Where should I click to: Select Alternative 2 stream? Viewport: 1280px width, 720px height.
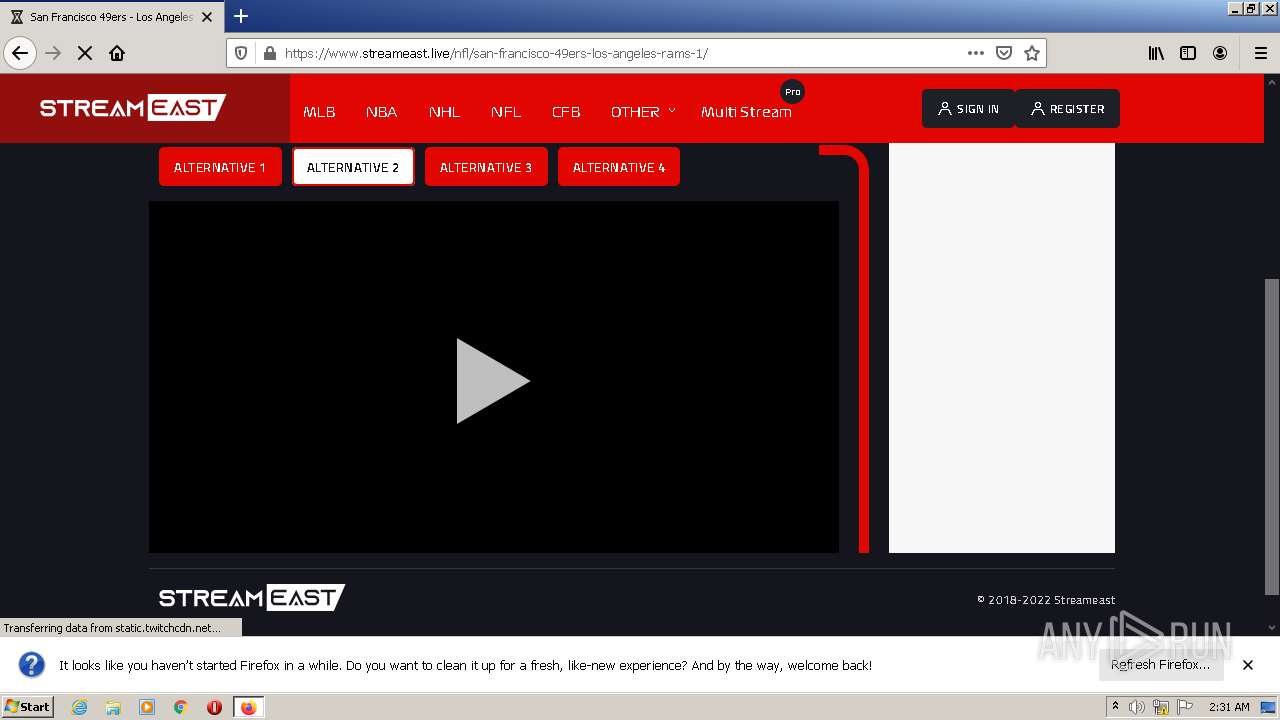(x=353, y=167)
